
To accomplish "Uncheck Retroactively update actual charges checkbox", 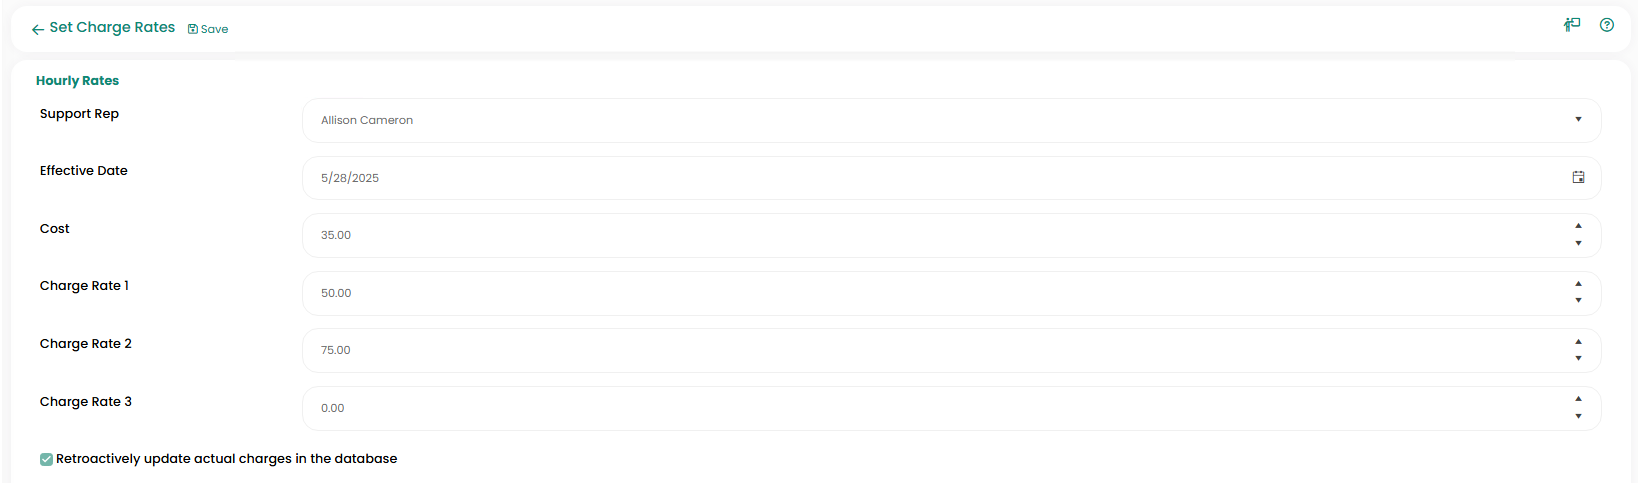I will click(46, 459).
